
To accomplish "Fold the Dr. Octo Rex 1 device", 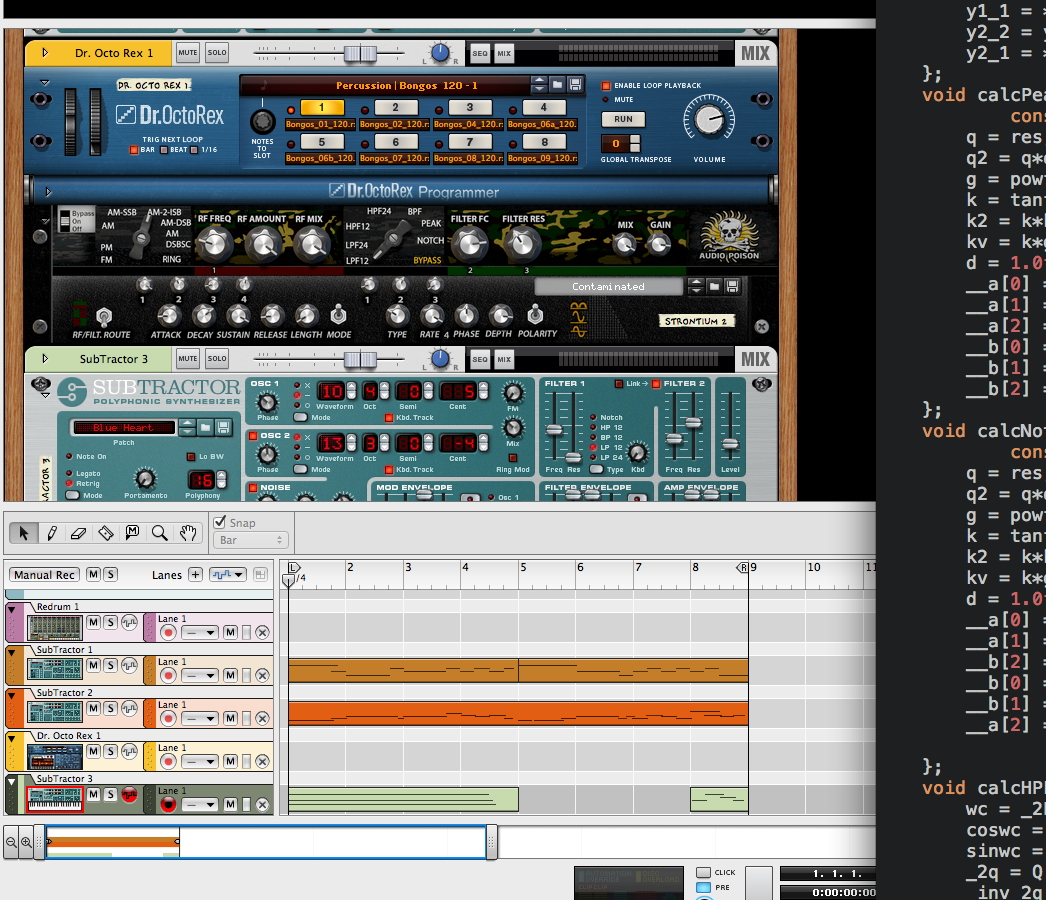I will 45,53.
